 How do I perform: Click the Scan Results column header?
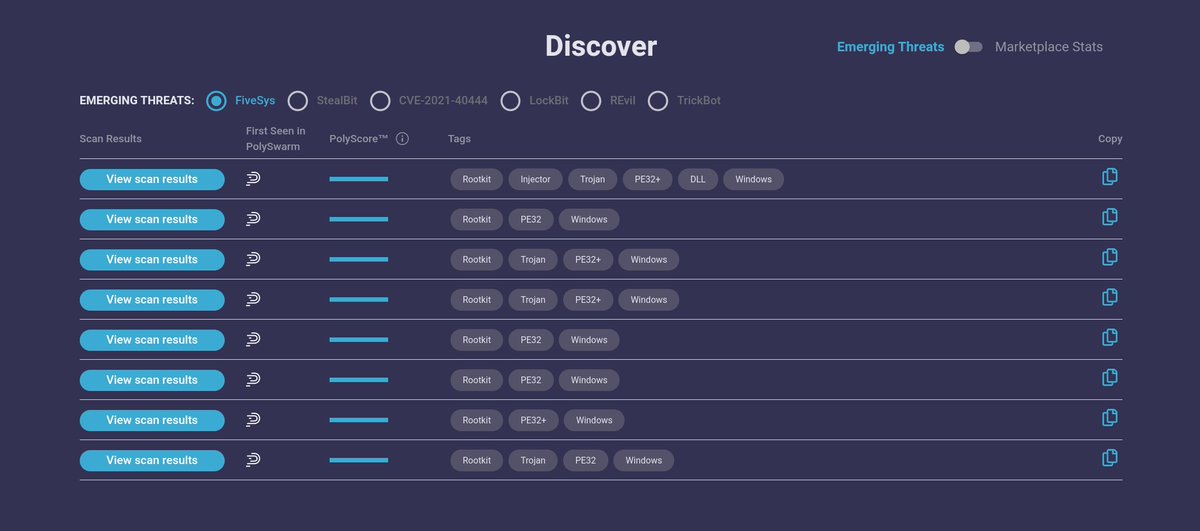(111, 139)
